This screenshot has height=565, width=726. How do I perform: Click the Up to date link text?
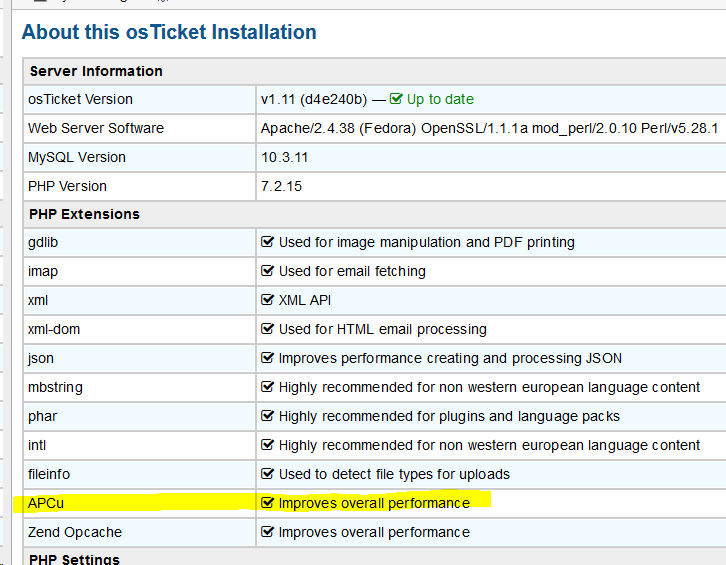[440, 99]
